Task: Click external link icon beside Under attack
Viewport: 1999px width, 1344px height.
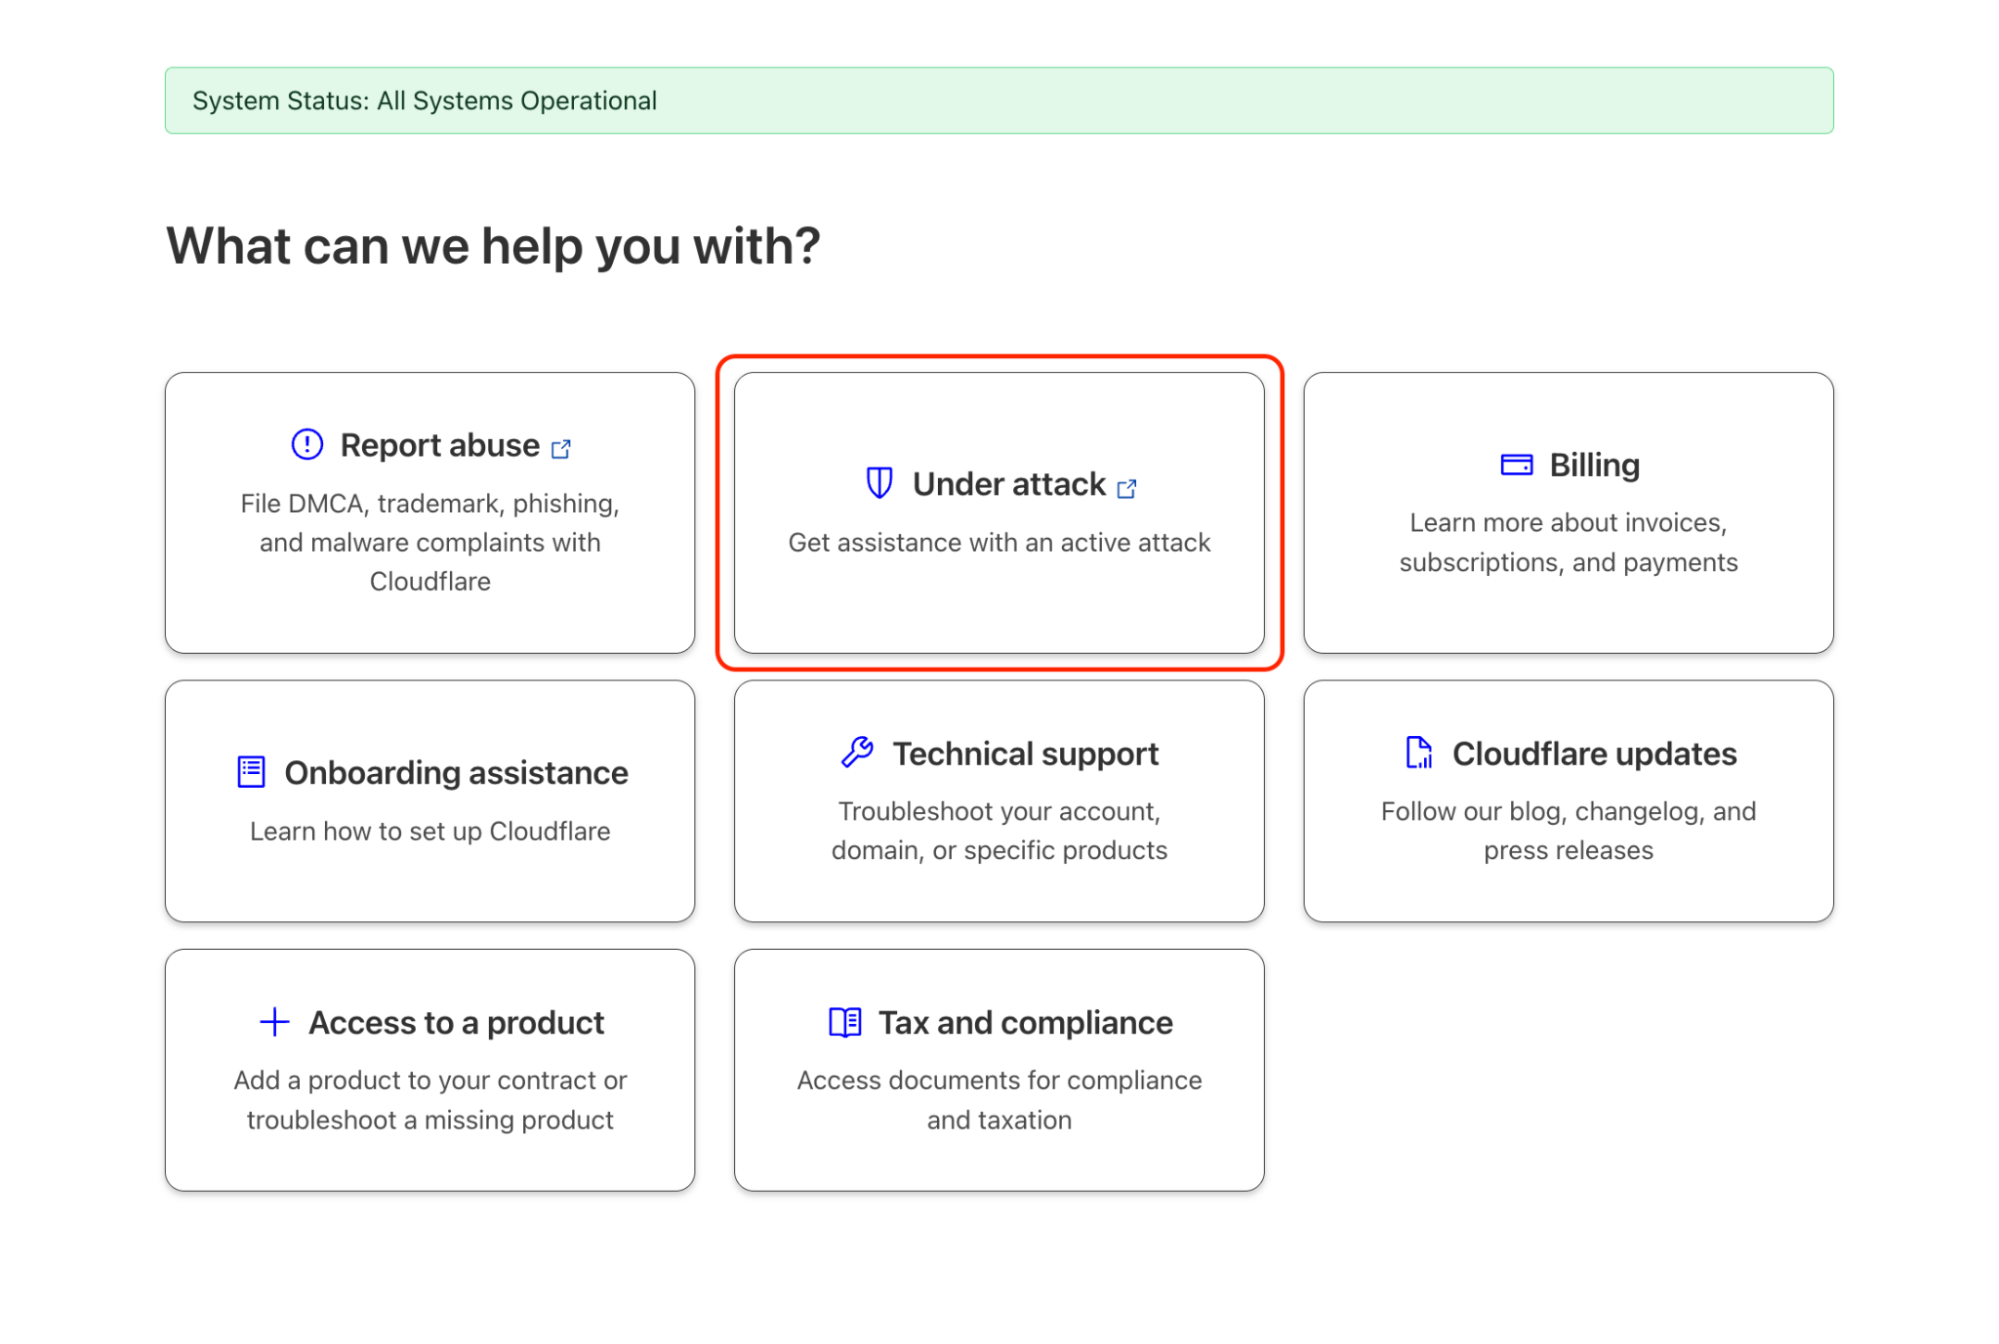Action: pyautogui.click(x=1127, y=488)
